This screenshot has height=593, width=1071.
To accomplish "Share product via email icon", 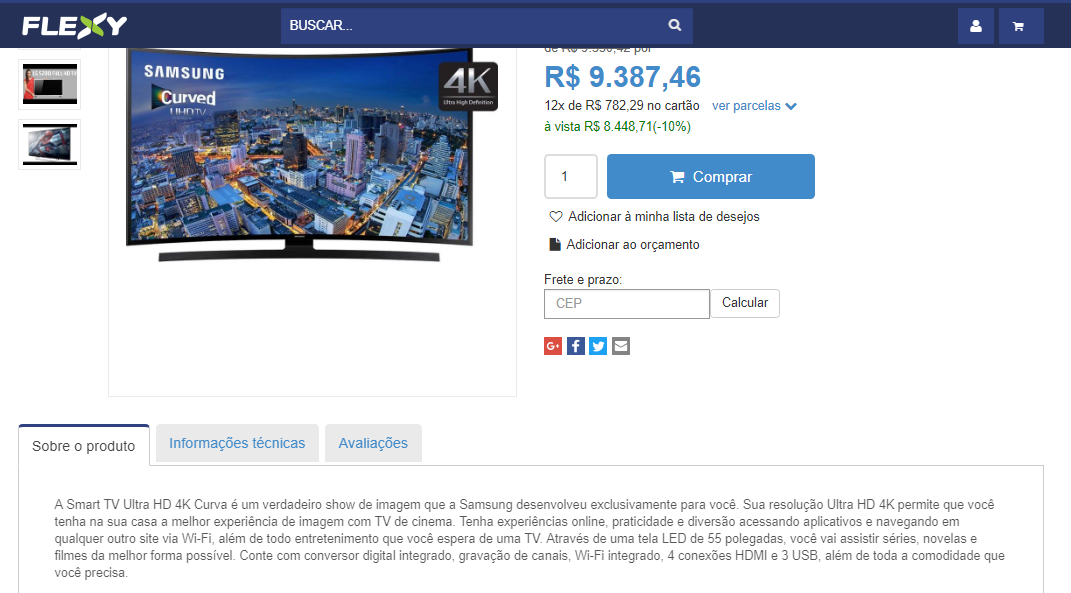I will (x=621, y=346).
